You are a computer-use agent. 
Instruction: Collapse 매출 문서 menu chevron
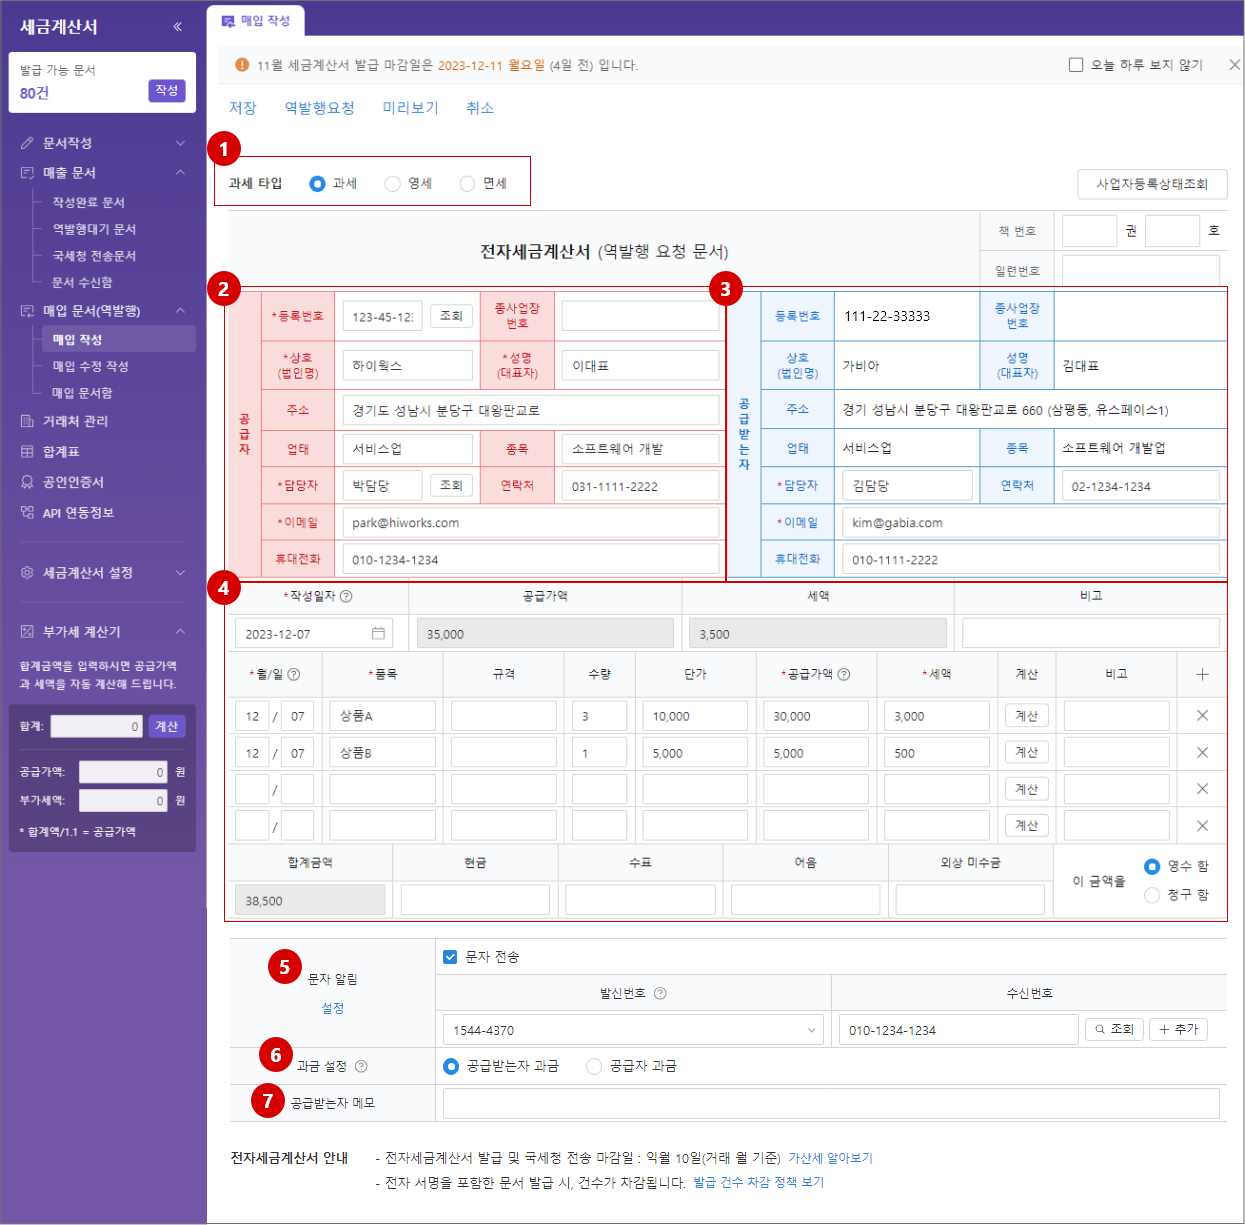(x=180, y=172)
